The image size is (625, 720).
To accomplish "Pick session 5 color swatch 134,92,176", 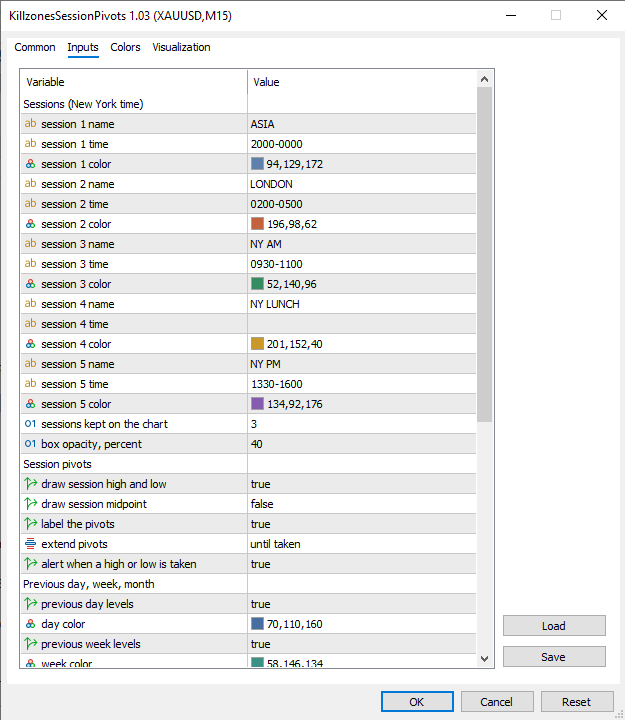I will pos(257,404).
